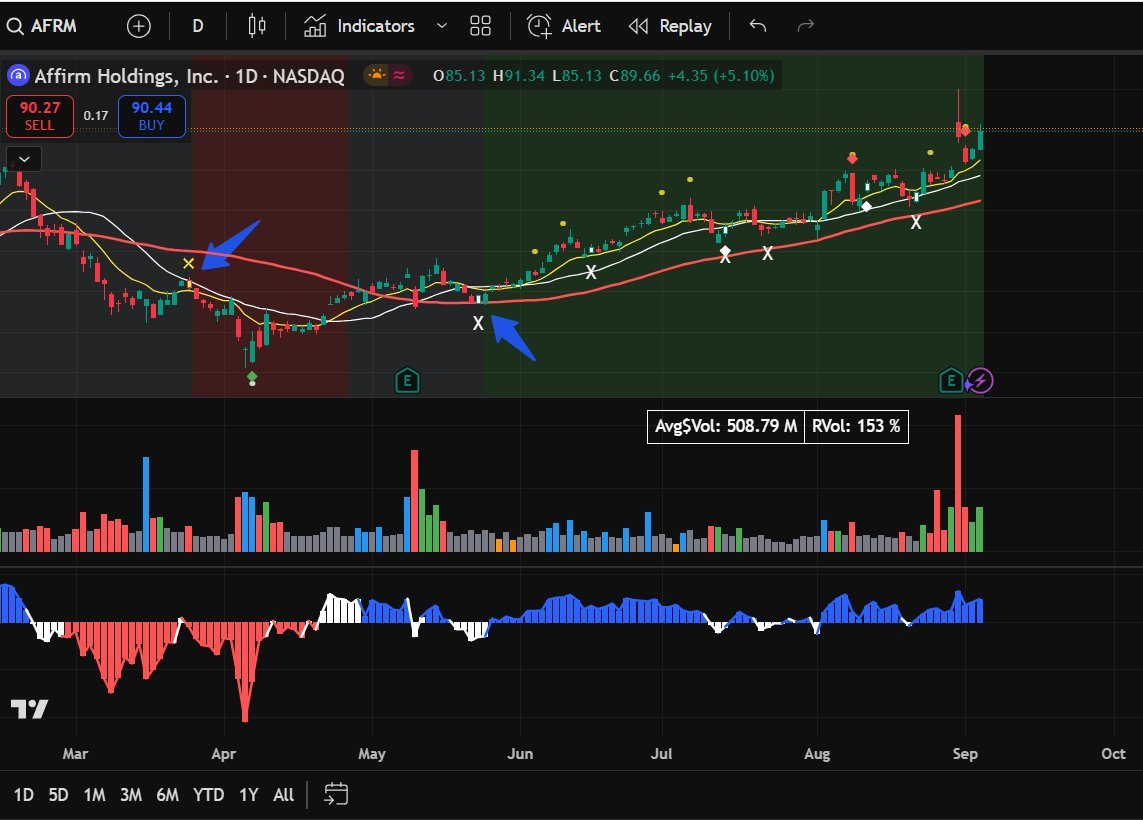Open the D interval dropdown
The height and width of the screenshot is (820, 1143).
coord(198,26)
